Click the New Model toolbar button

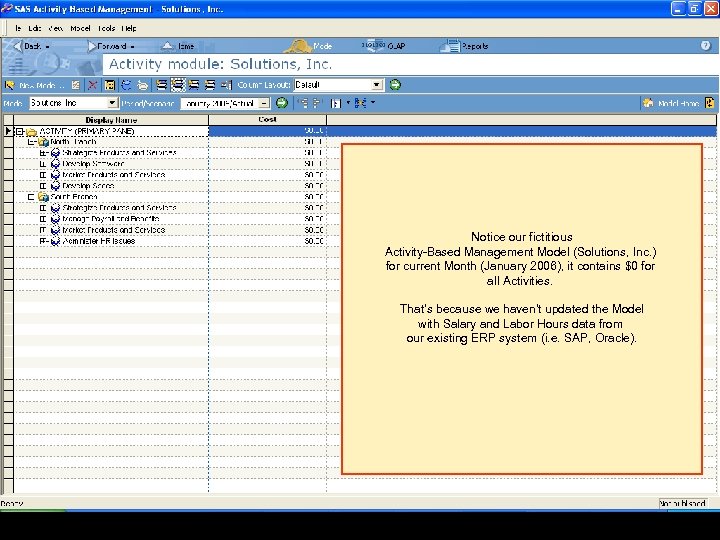click(34, 85)
